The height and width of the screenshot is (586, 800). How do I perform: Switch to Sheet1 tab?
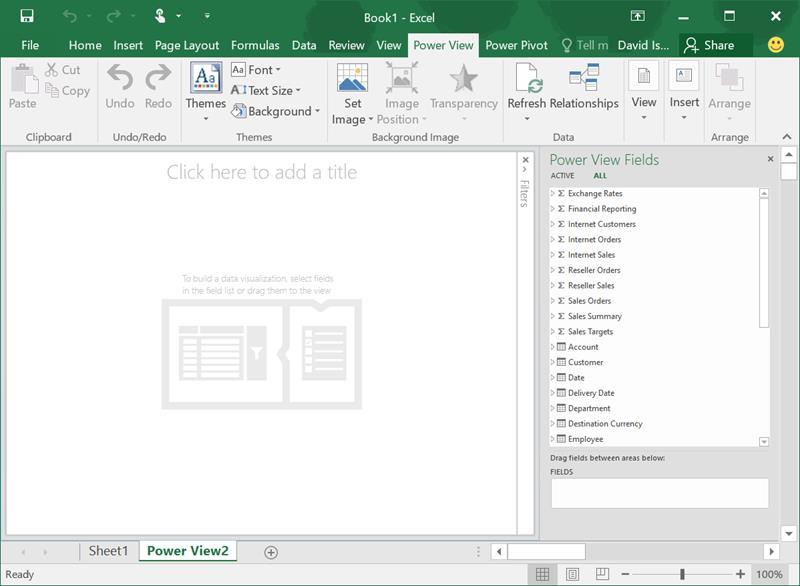(108, 551)
